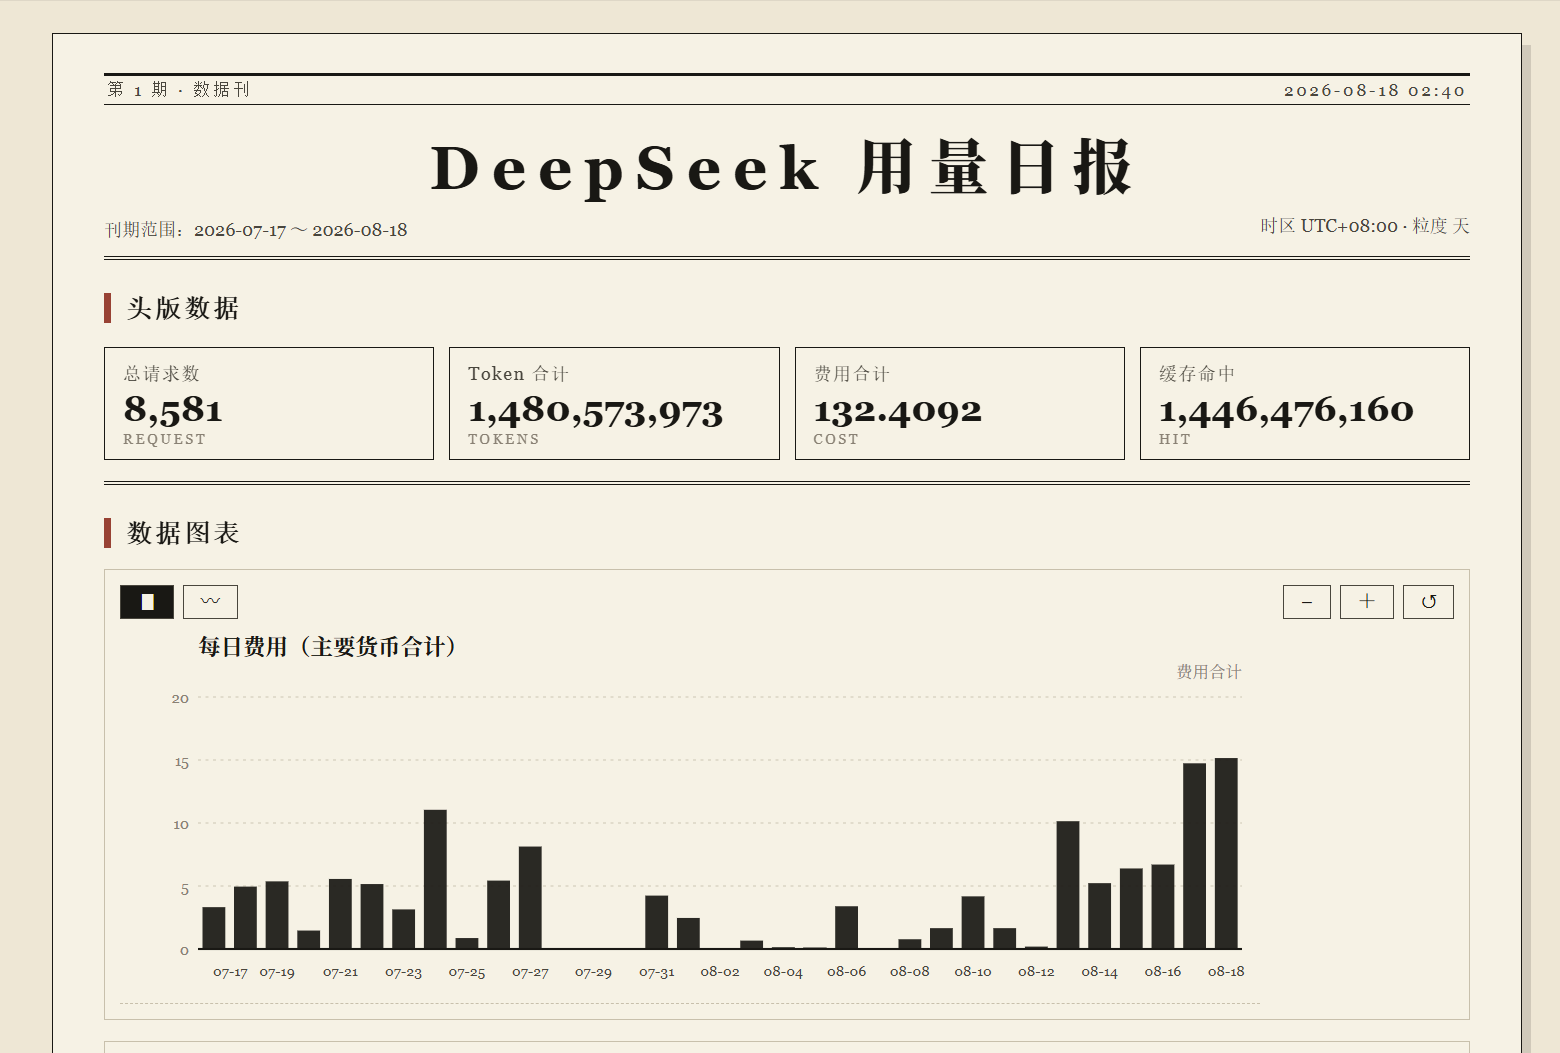Click the 07-24 cost bar

pyautogui.click(x=435, y=879)
